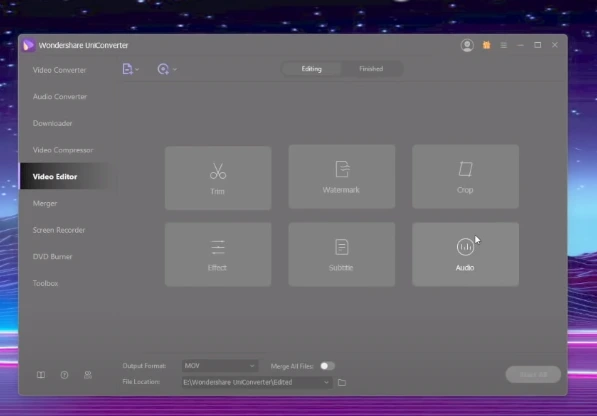597x416 pixels.
Task: Open the Crop editing tool
Action: pyautogui.click(x=465, y=176)
